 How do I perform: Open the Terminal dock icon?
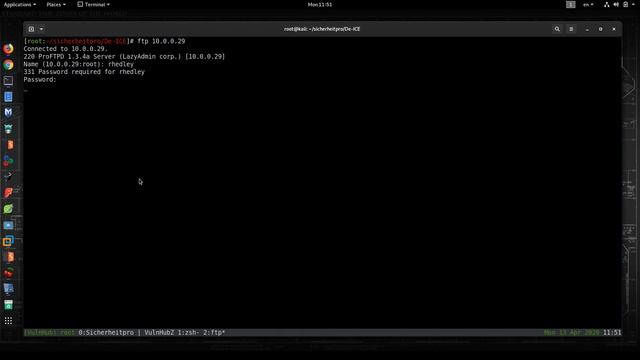(x=8, y=81)
